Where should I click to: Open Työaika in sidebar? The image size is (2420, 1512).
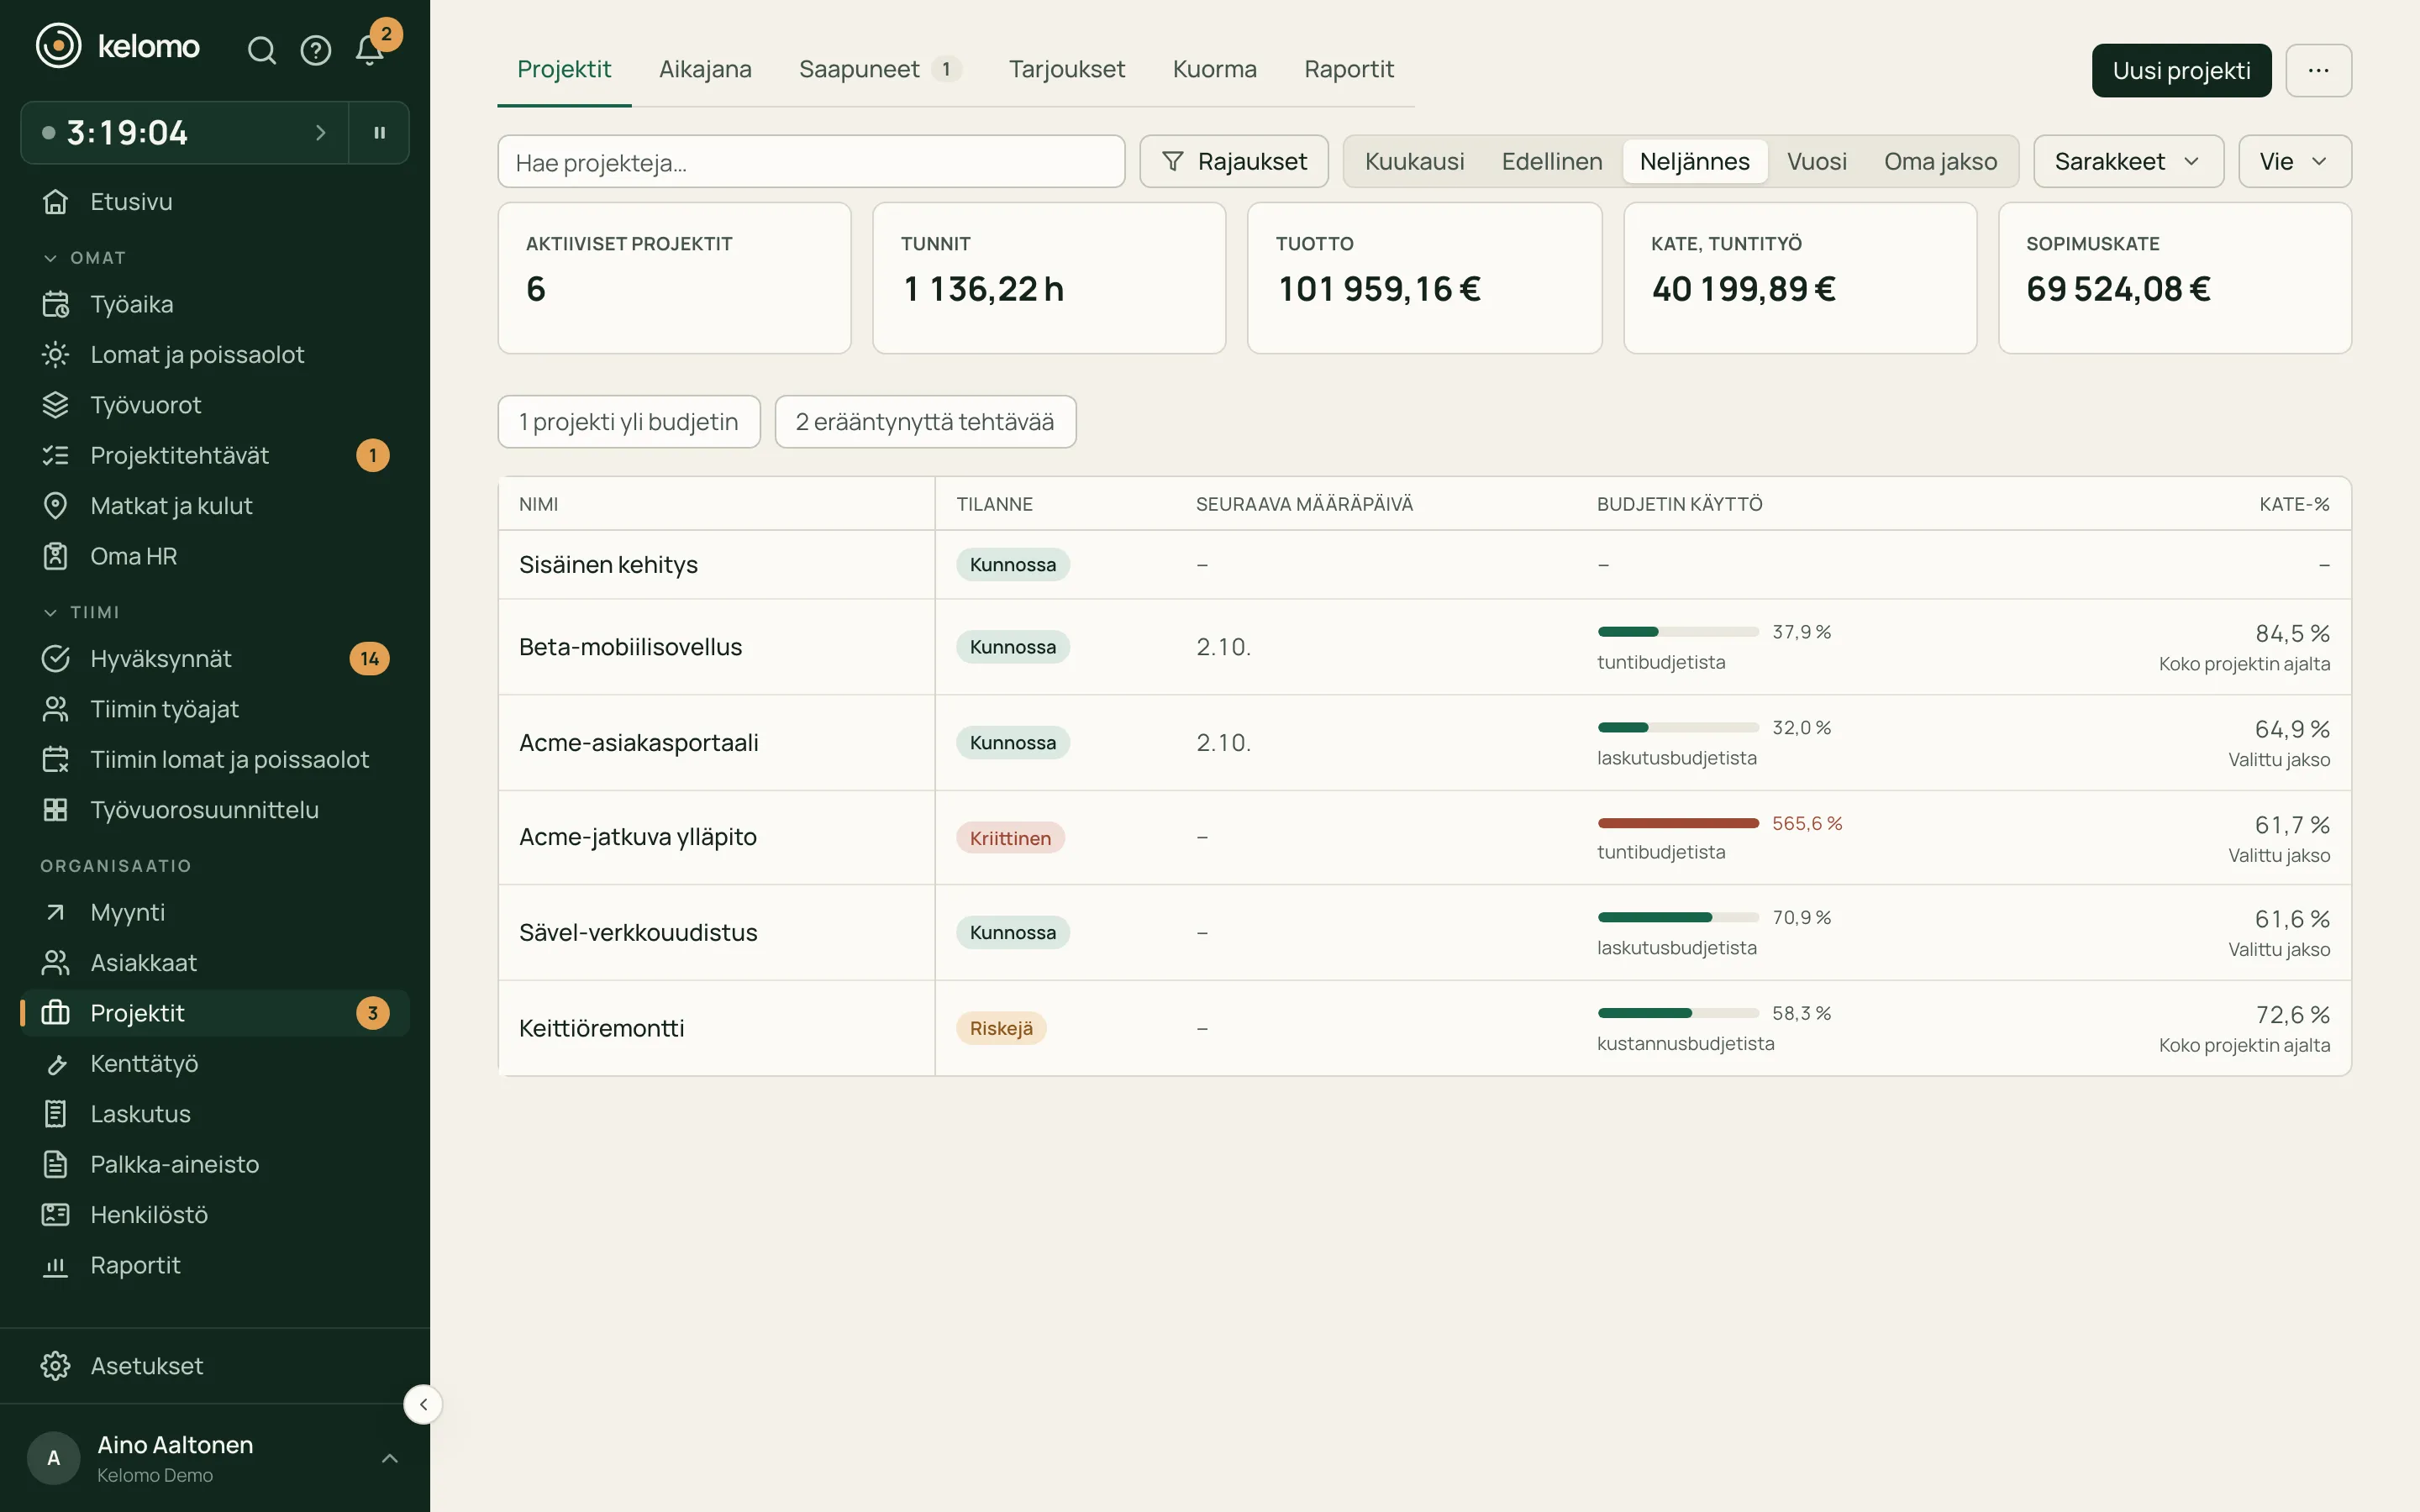click(x=215, y=304)
